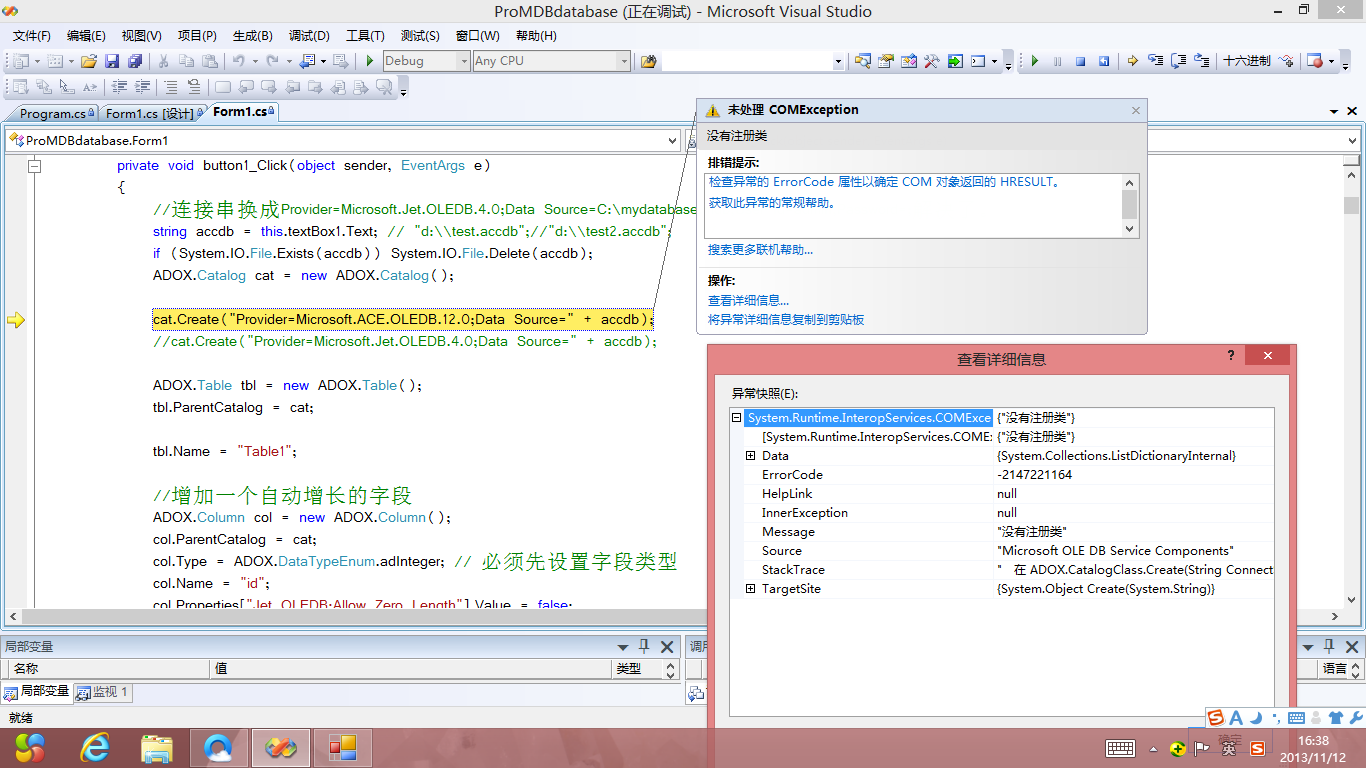This screenshot has height=768, width=1366.
Task: Redo the last undone edit
Action: (x=272, y=61)
